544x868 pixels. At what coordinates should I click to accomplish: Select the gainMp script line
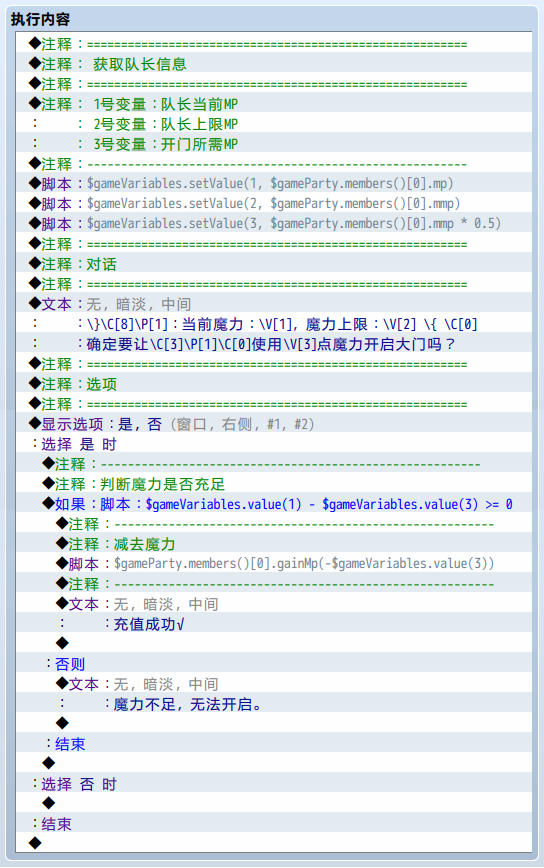click(274, 564)
